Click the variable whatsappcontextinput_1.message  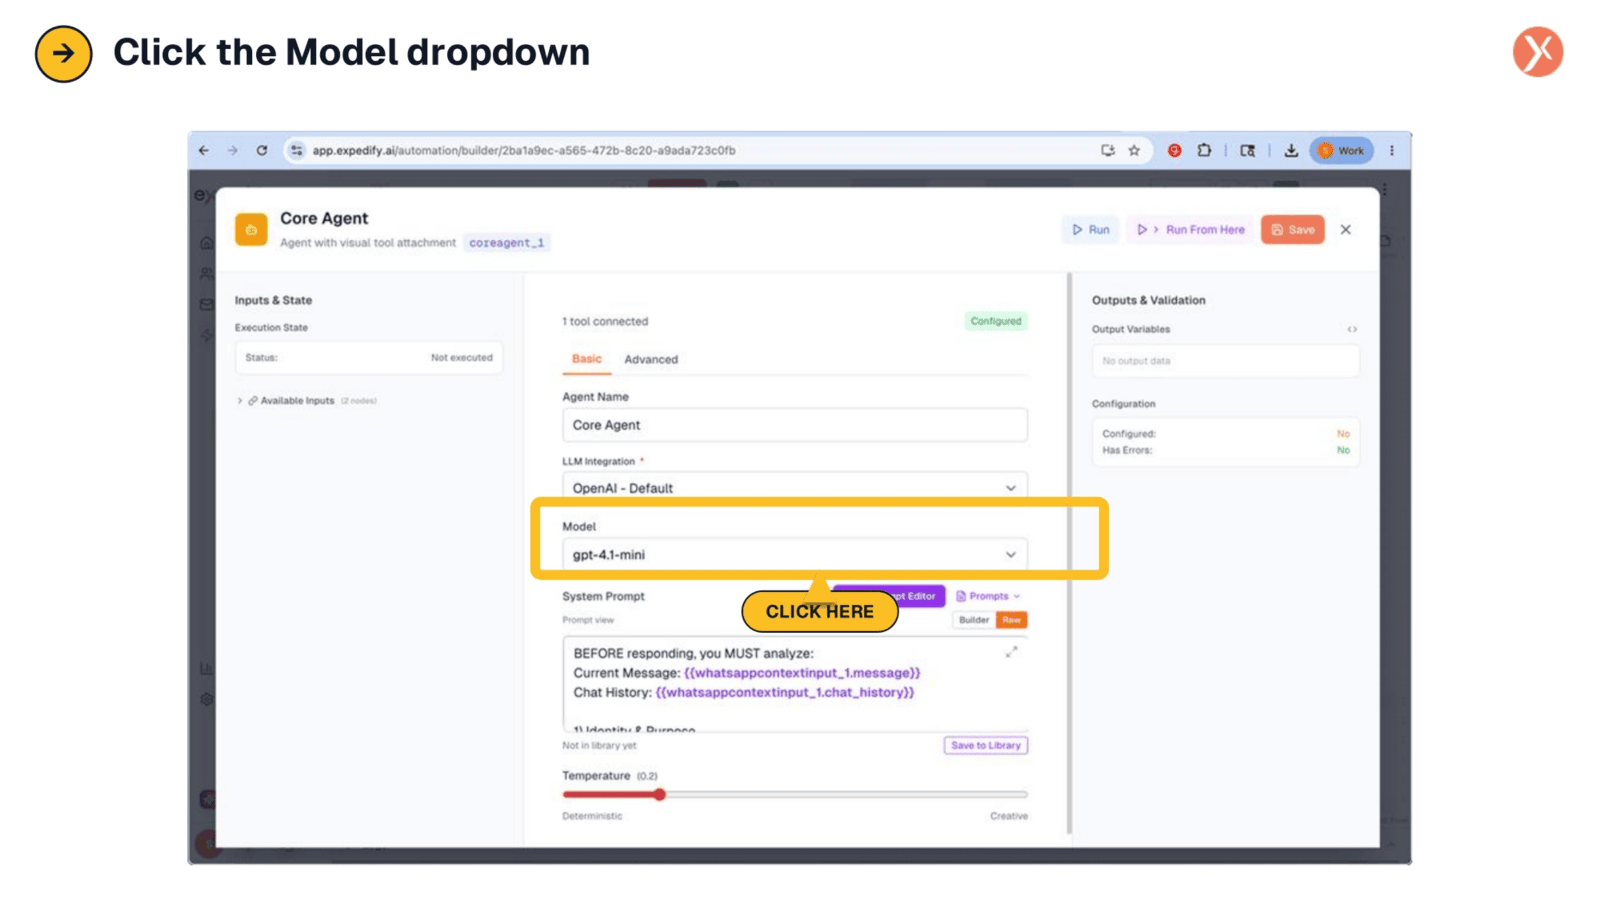pos(802,673)
